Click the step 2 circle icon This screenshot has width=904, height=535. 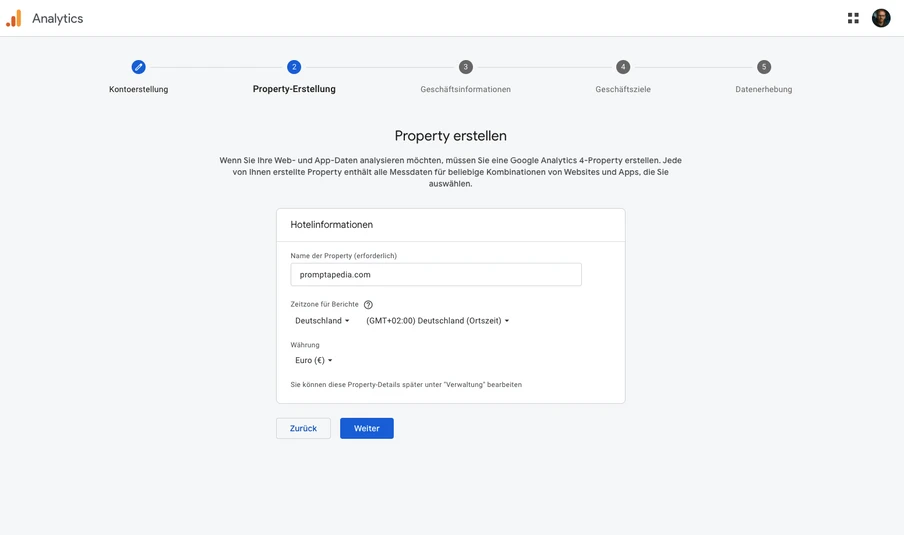[294, 67]
